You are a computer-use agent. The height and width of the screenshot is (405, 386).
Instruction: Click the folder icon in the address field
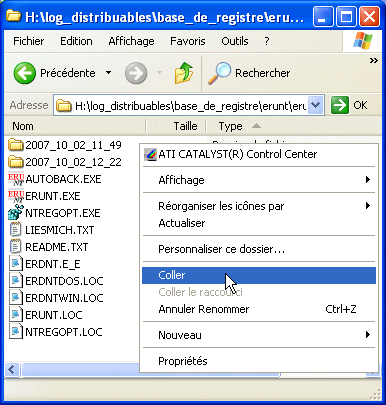63,106
